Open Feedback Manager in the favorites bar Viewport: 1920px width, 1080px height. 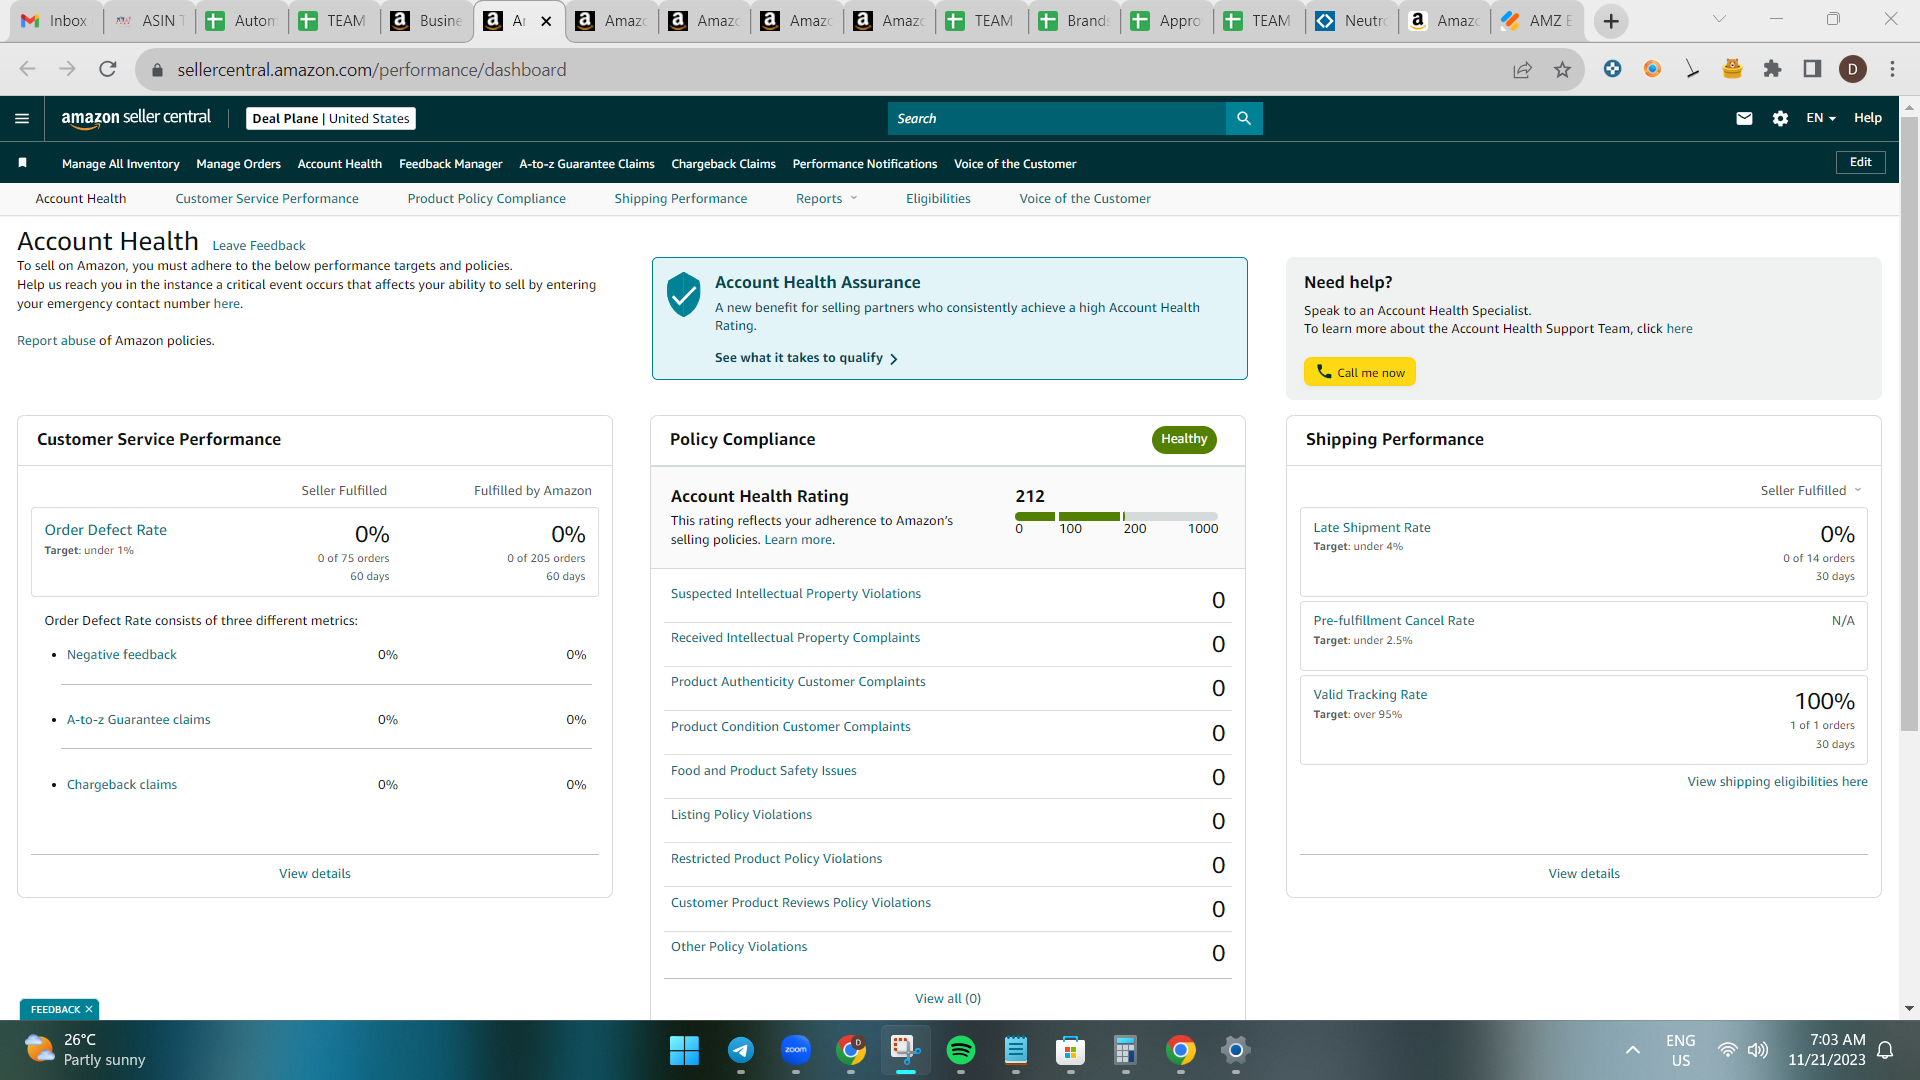pyautogui.click(x=451, y=164)
